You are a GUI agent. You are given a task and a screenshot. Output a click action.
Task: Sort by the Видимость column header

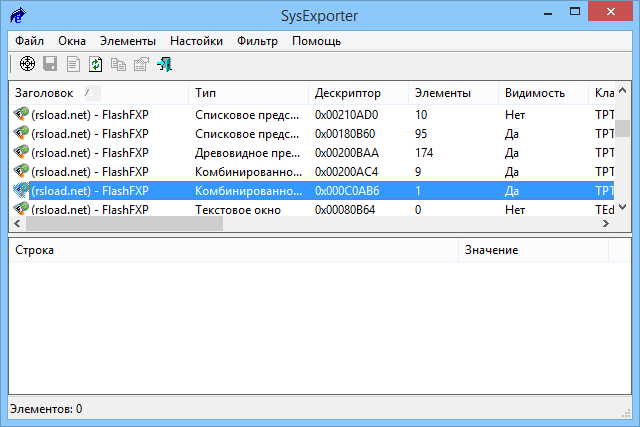point(543,93)
